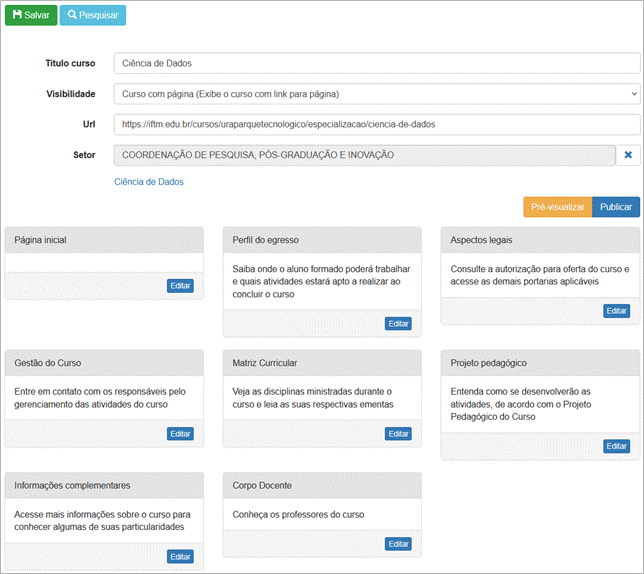644x574 pixels.
Task: Edit the Gestão do Curso section
Action: pyautogui.click(x=180, y=434)
